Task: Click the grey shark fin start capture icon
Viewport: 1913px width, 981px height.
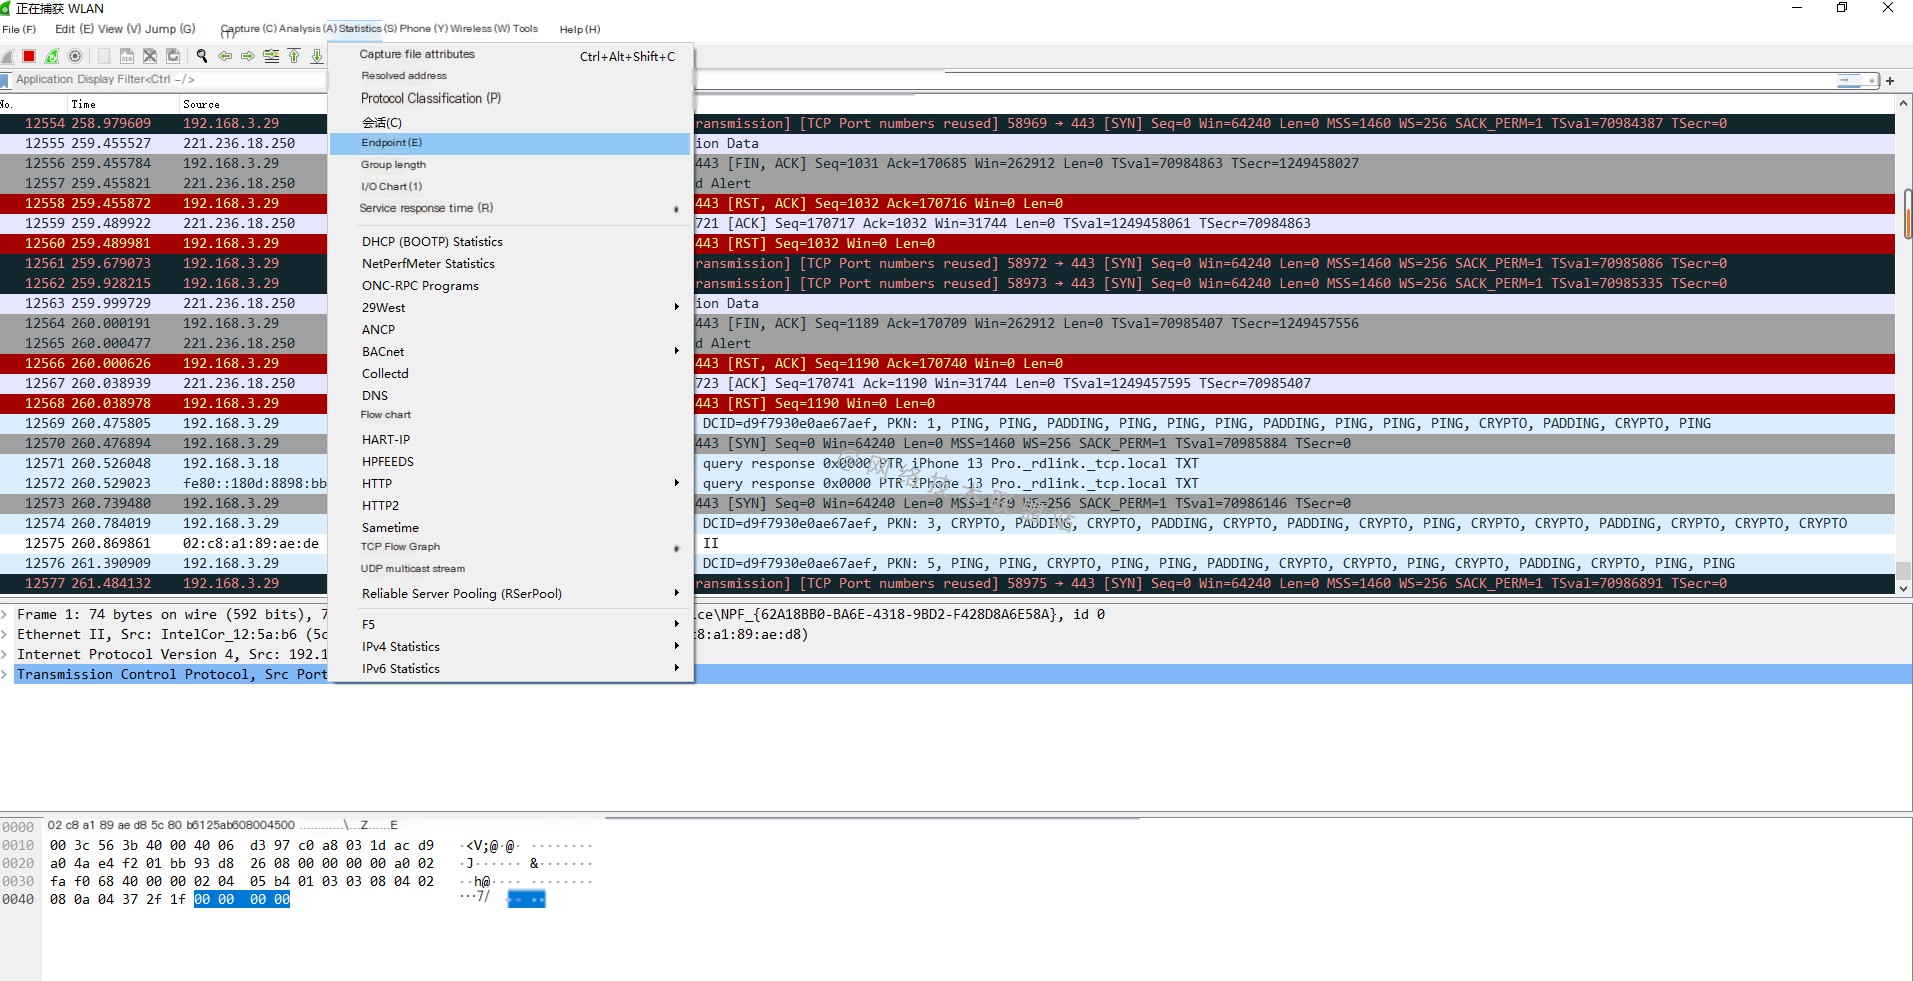Action: click(x=8, y=56)
